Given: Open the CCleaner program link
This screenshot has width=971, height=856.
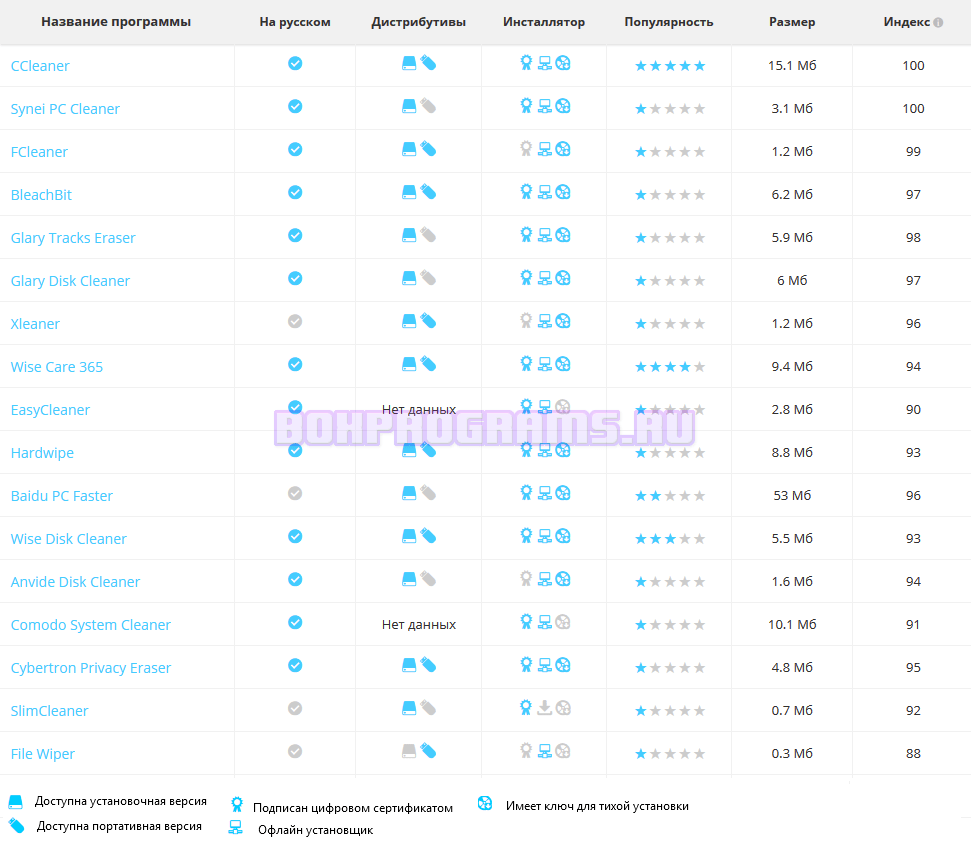Looking at the screenshot, I should [40, 66].
